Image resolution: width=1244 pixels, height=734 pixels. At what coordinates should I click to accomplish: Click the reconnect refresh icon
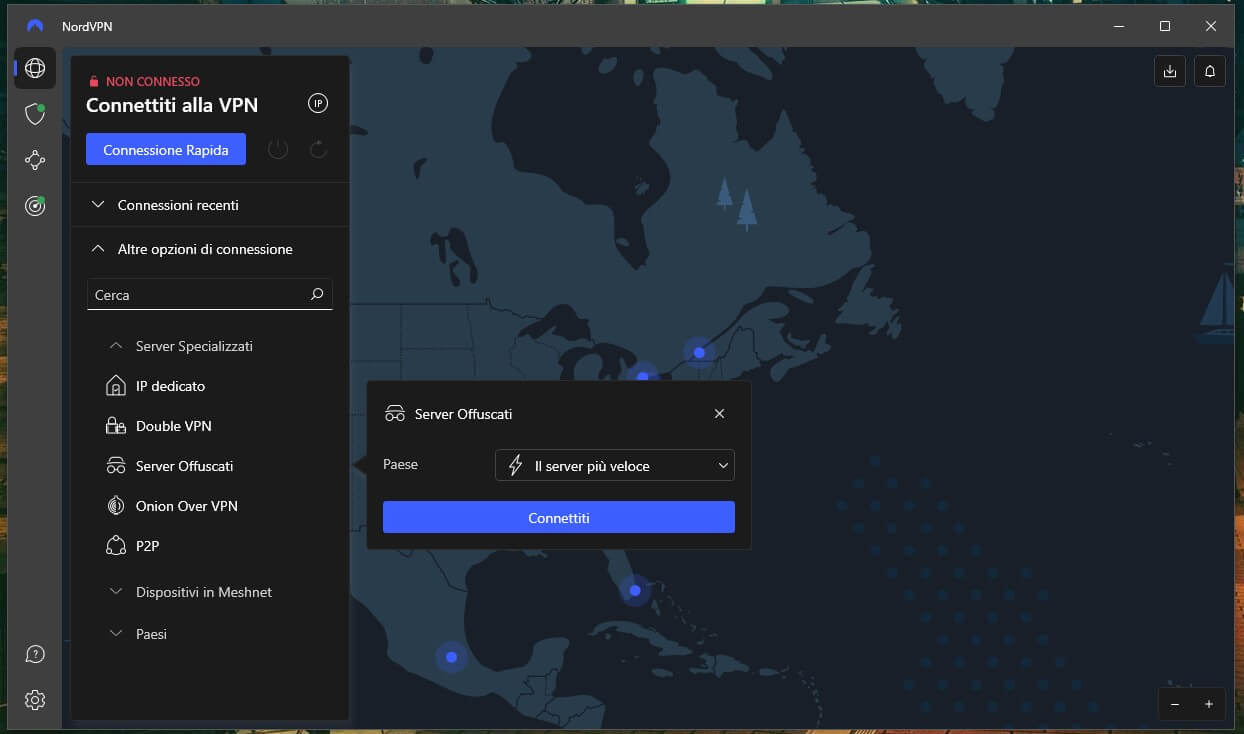pyautogui.click(x=318, y=150)
